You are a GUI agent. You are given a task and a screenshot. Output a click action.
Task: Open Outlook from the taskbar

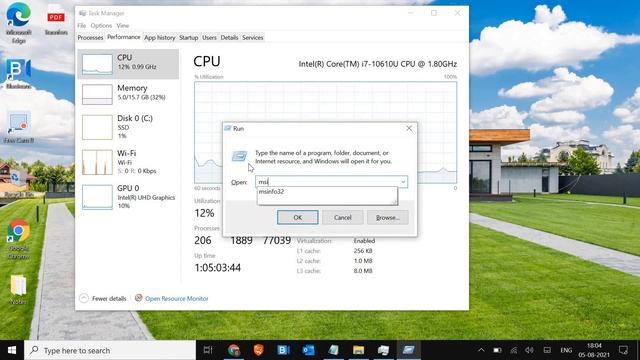tap(309, 350)
